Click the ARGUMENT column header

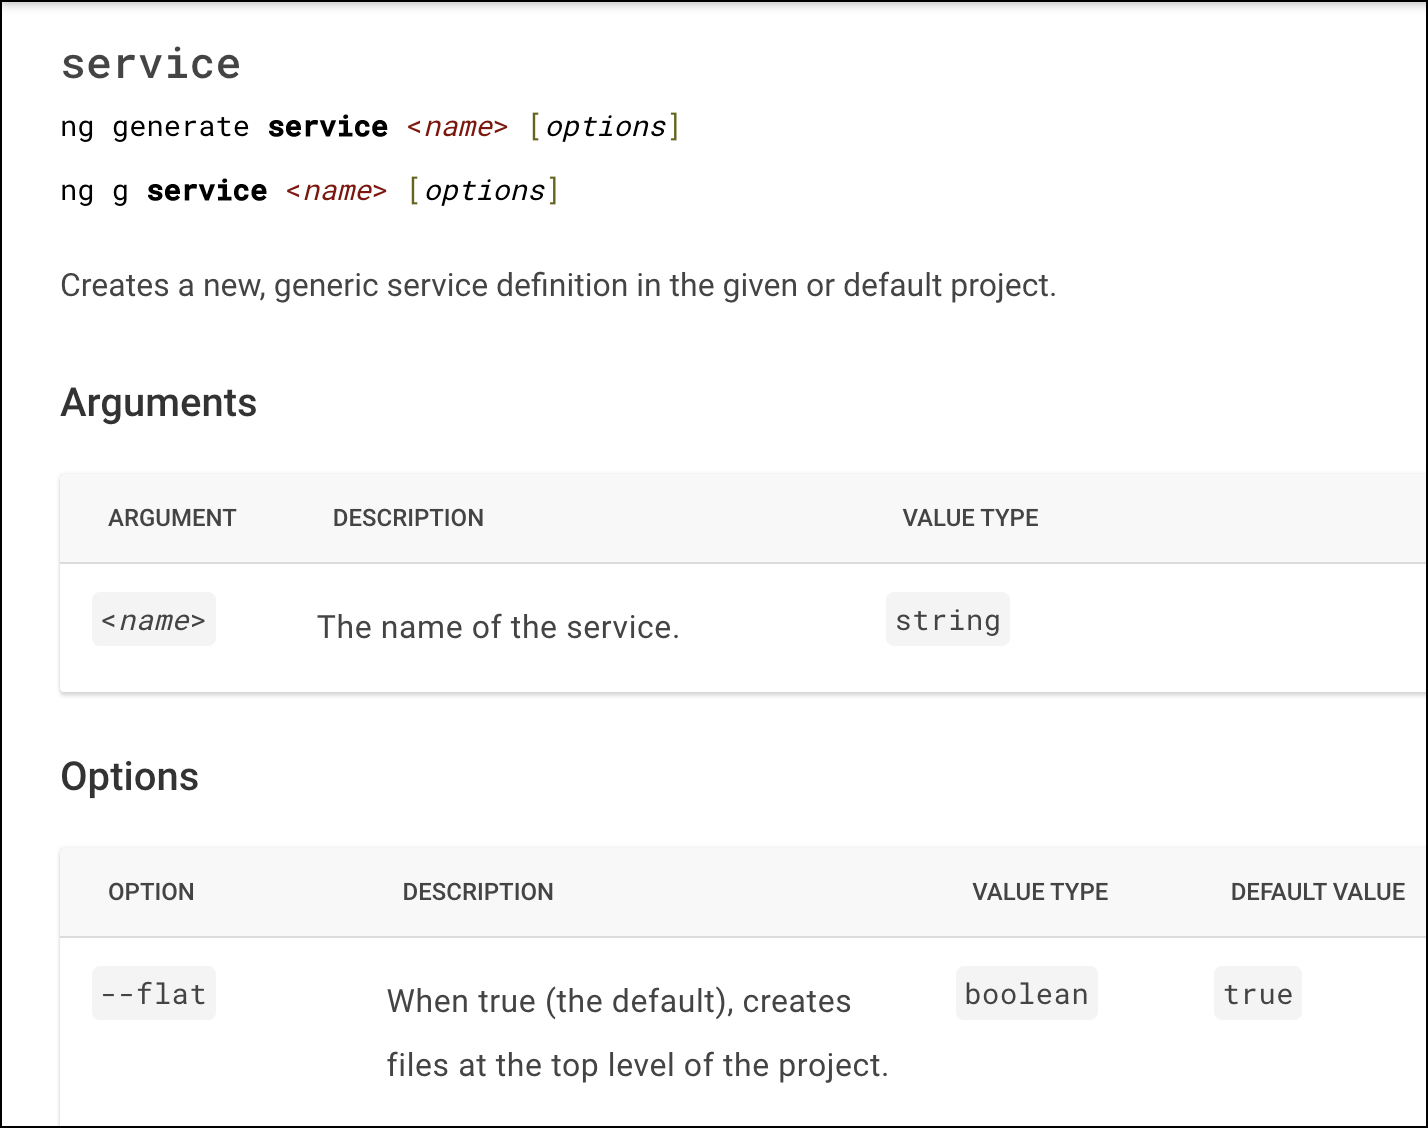tap(172, 518)
